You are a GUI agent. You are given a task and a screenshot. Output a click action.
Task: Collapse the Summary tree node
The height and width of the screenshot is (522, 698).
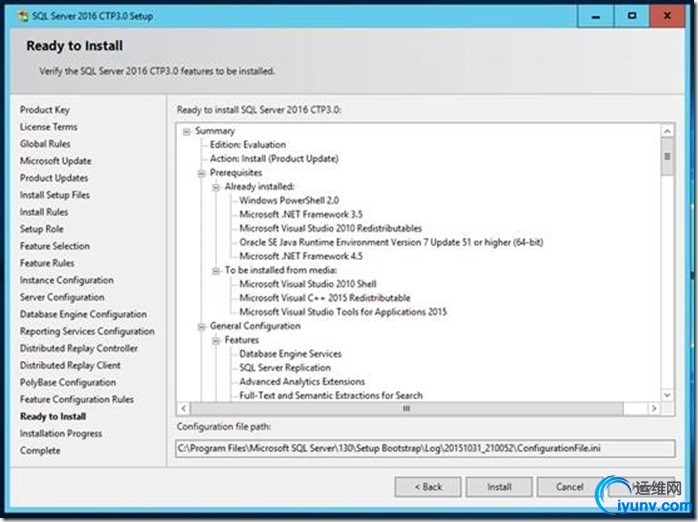click(x=187, y=131)
